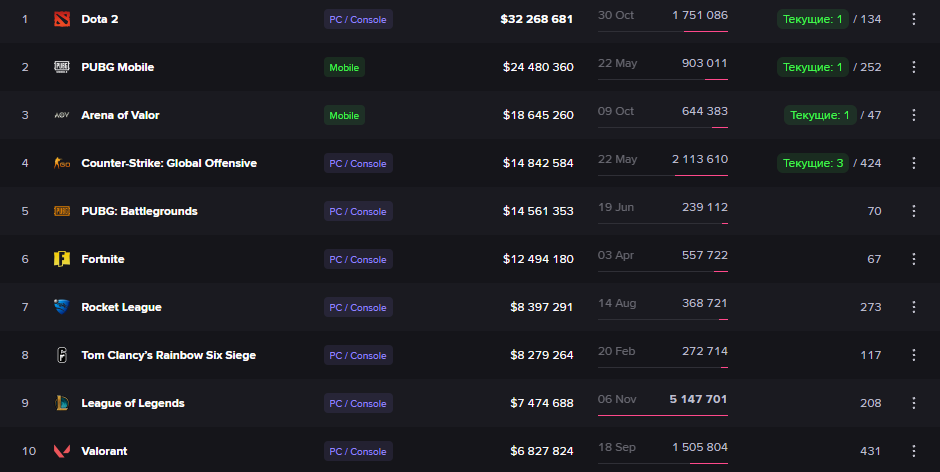Click PC / Console tag for Counter-Strike row
940x472 pixels.
point(358,163)
